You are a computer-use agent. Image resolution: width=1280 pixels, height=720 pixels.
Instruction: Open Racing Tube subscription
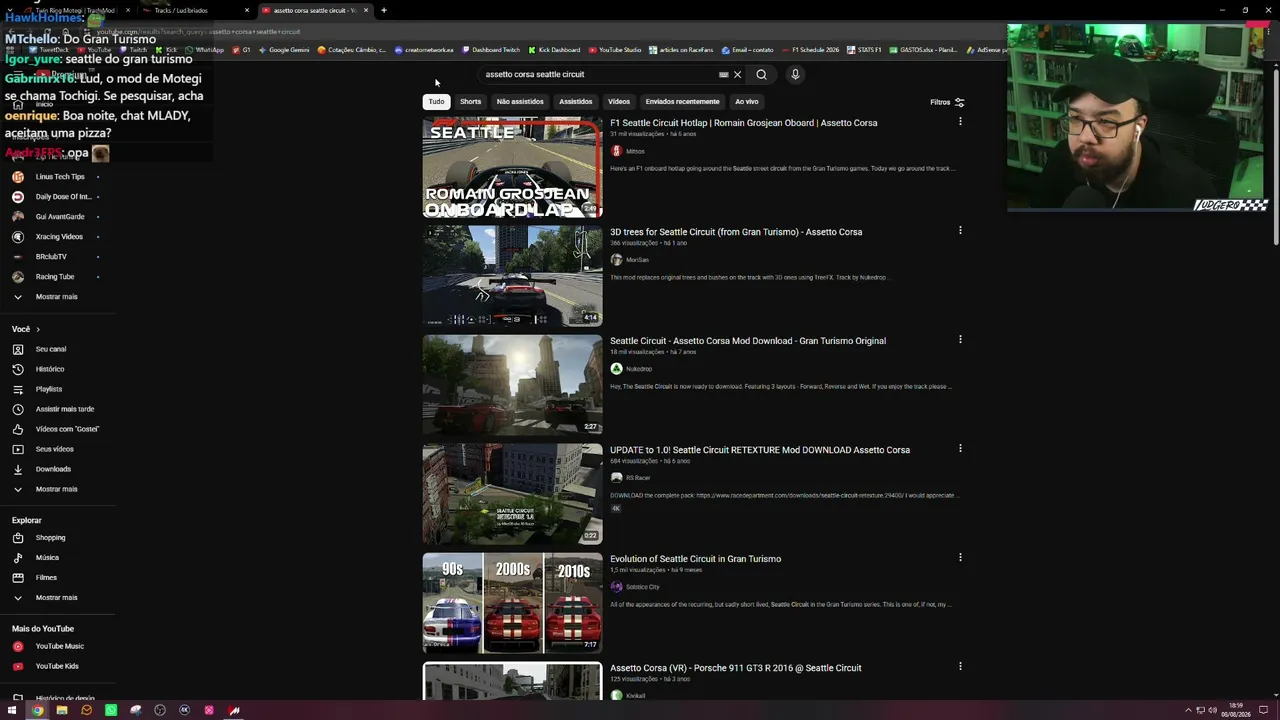pos(56,277)
